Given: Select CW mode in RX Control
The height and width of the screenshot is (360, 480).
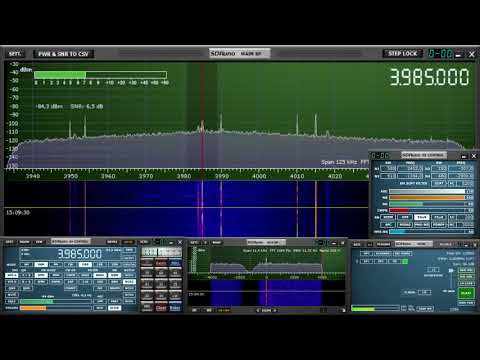Looking at the screenshot, I should click(71, 264).
